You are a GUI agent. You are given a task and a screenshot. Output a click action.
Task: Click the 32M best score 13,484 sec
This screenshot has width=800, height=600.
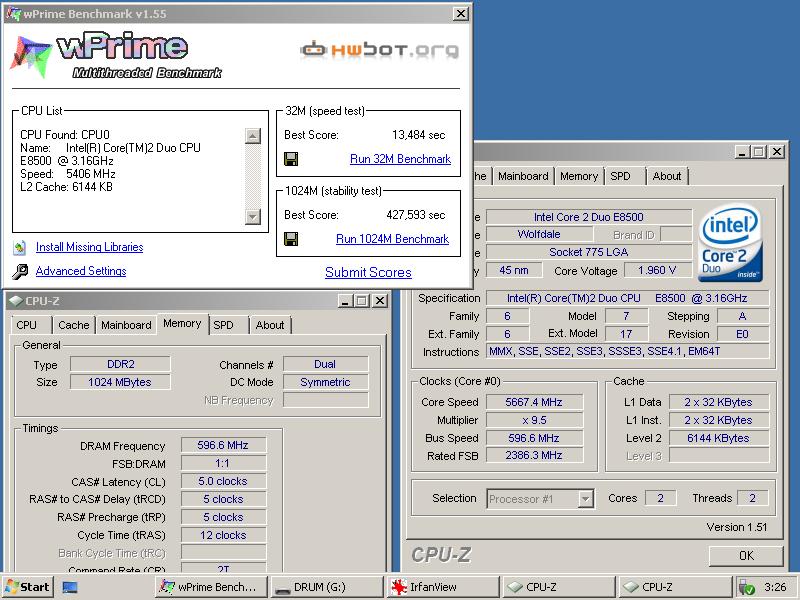coord(418,135)
